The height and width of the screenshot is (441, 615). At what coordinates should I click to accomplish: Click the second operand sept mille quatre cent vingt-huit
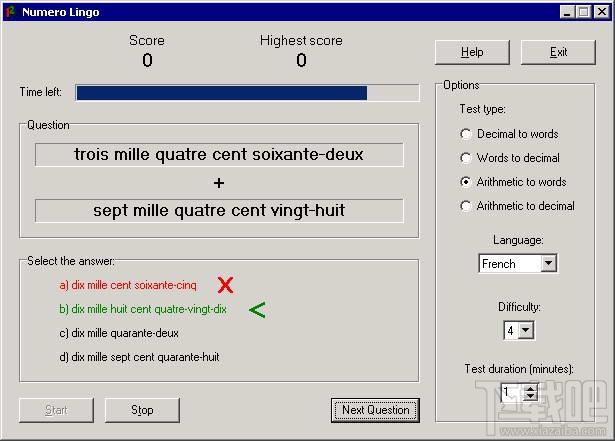pyautogui.click(x=219, y=211)
